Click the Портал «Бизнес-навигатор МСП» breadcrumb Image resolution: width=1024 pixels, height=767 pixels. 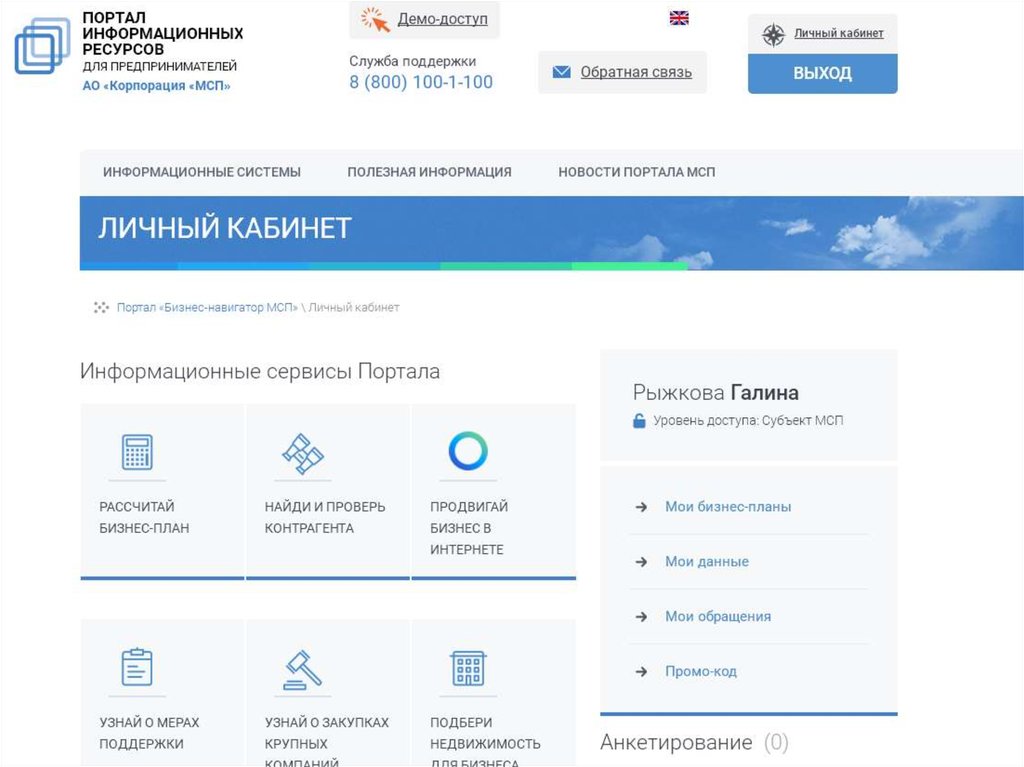point(207,308)
